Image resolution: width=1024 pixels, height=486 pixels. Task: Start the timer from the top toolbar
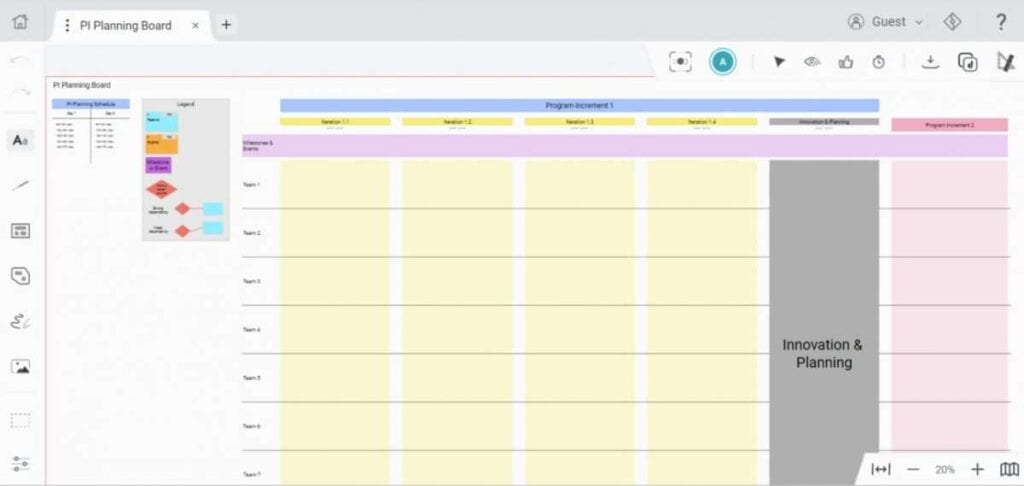878,62
